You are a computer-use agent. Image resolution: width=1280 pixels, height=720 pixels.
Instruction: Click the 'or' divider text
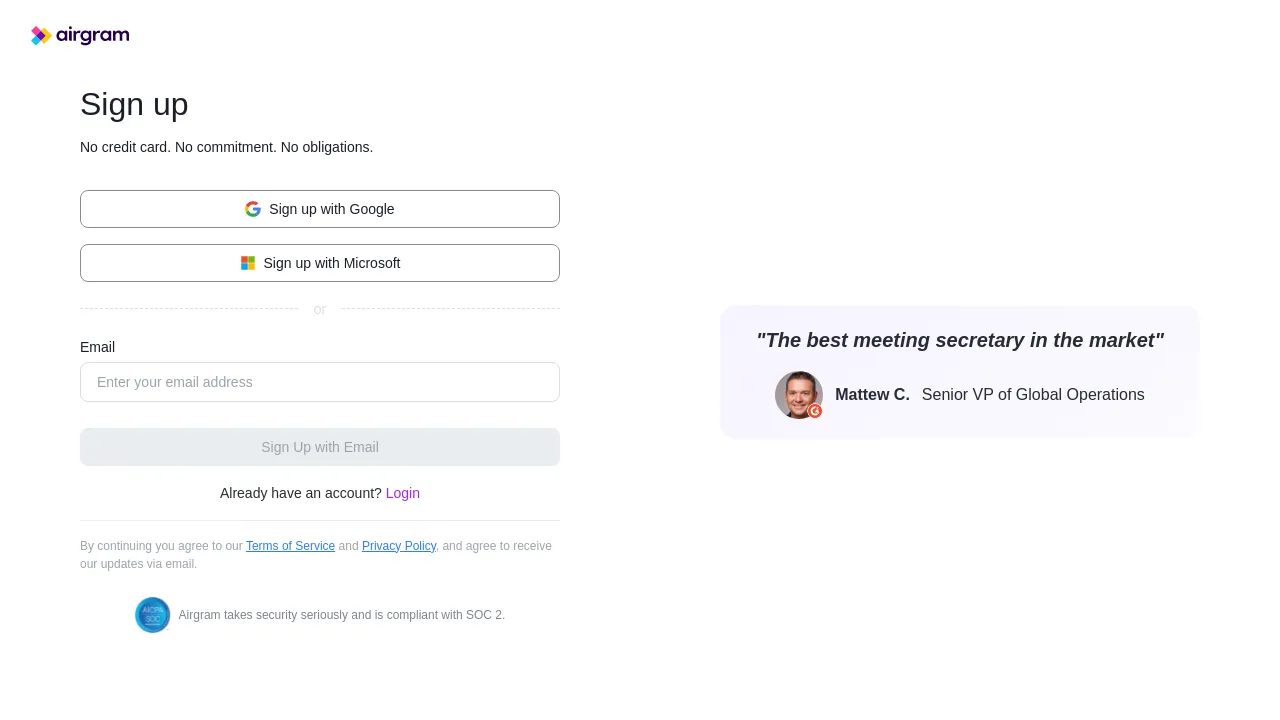tap(320, 309)
